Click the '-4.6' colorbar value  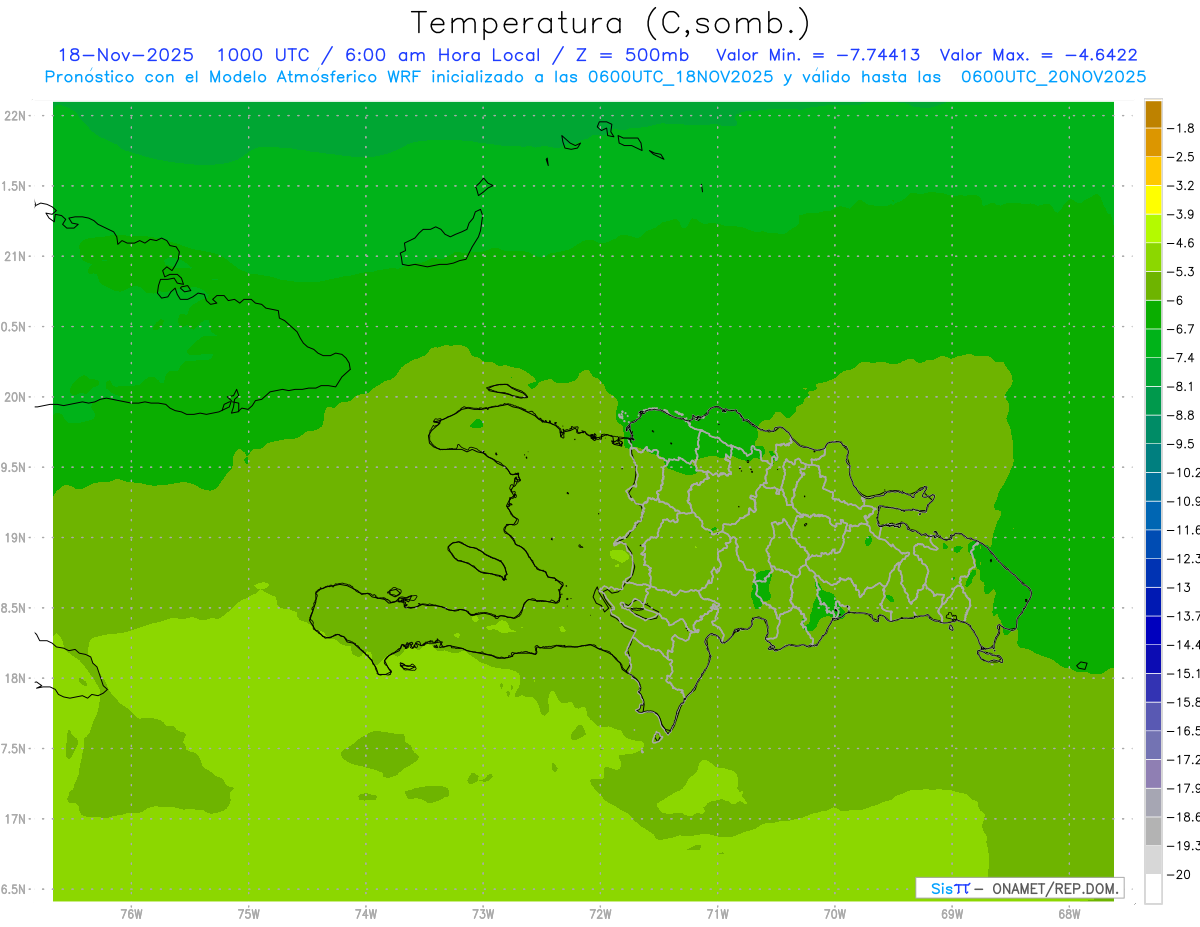point(1182,243)
